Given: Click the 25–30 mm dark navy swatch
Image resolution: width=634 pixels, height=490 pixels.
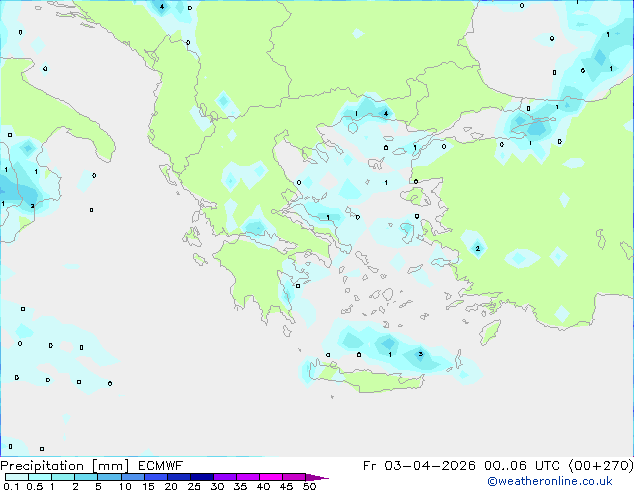Looking at the screenshot, I should pos(201,477).
